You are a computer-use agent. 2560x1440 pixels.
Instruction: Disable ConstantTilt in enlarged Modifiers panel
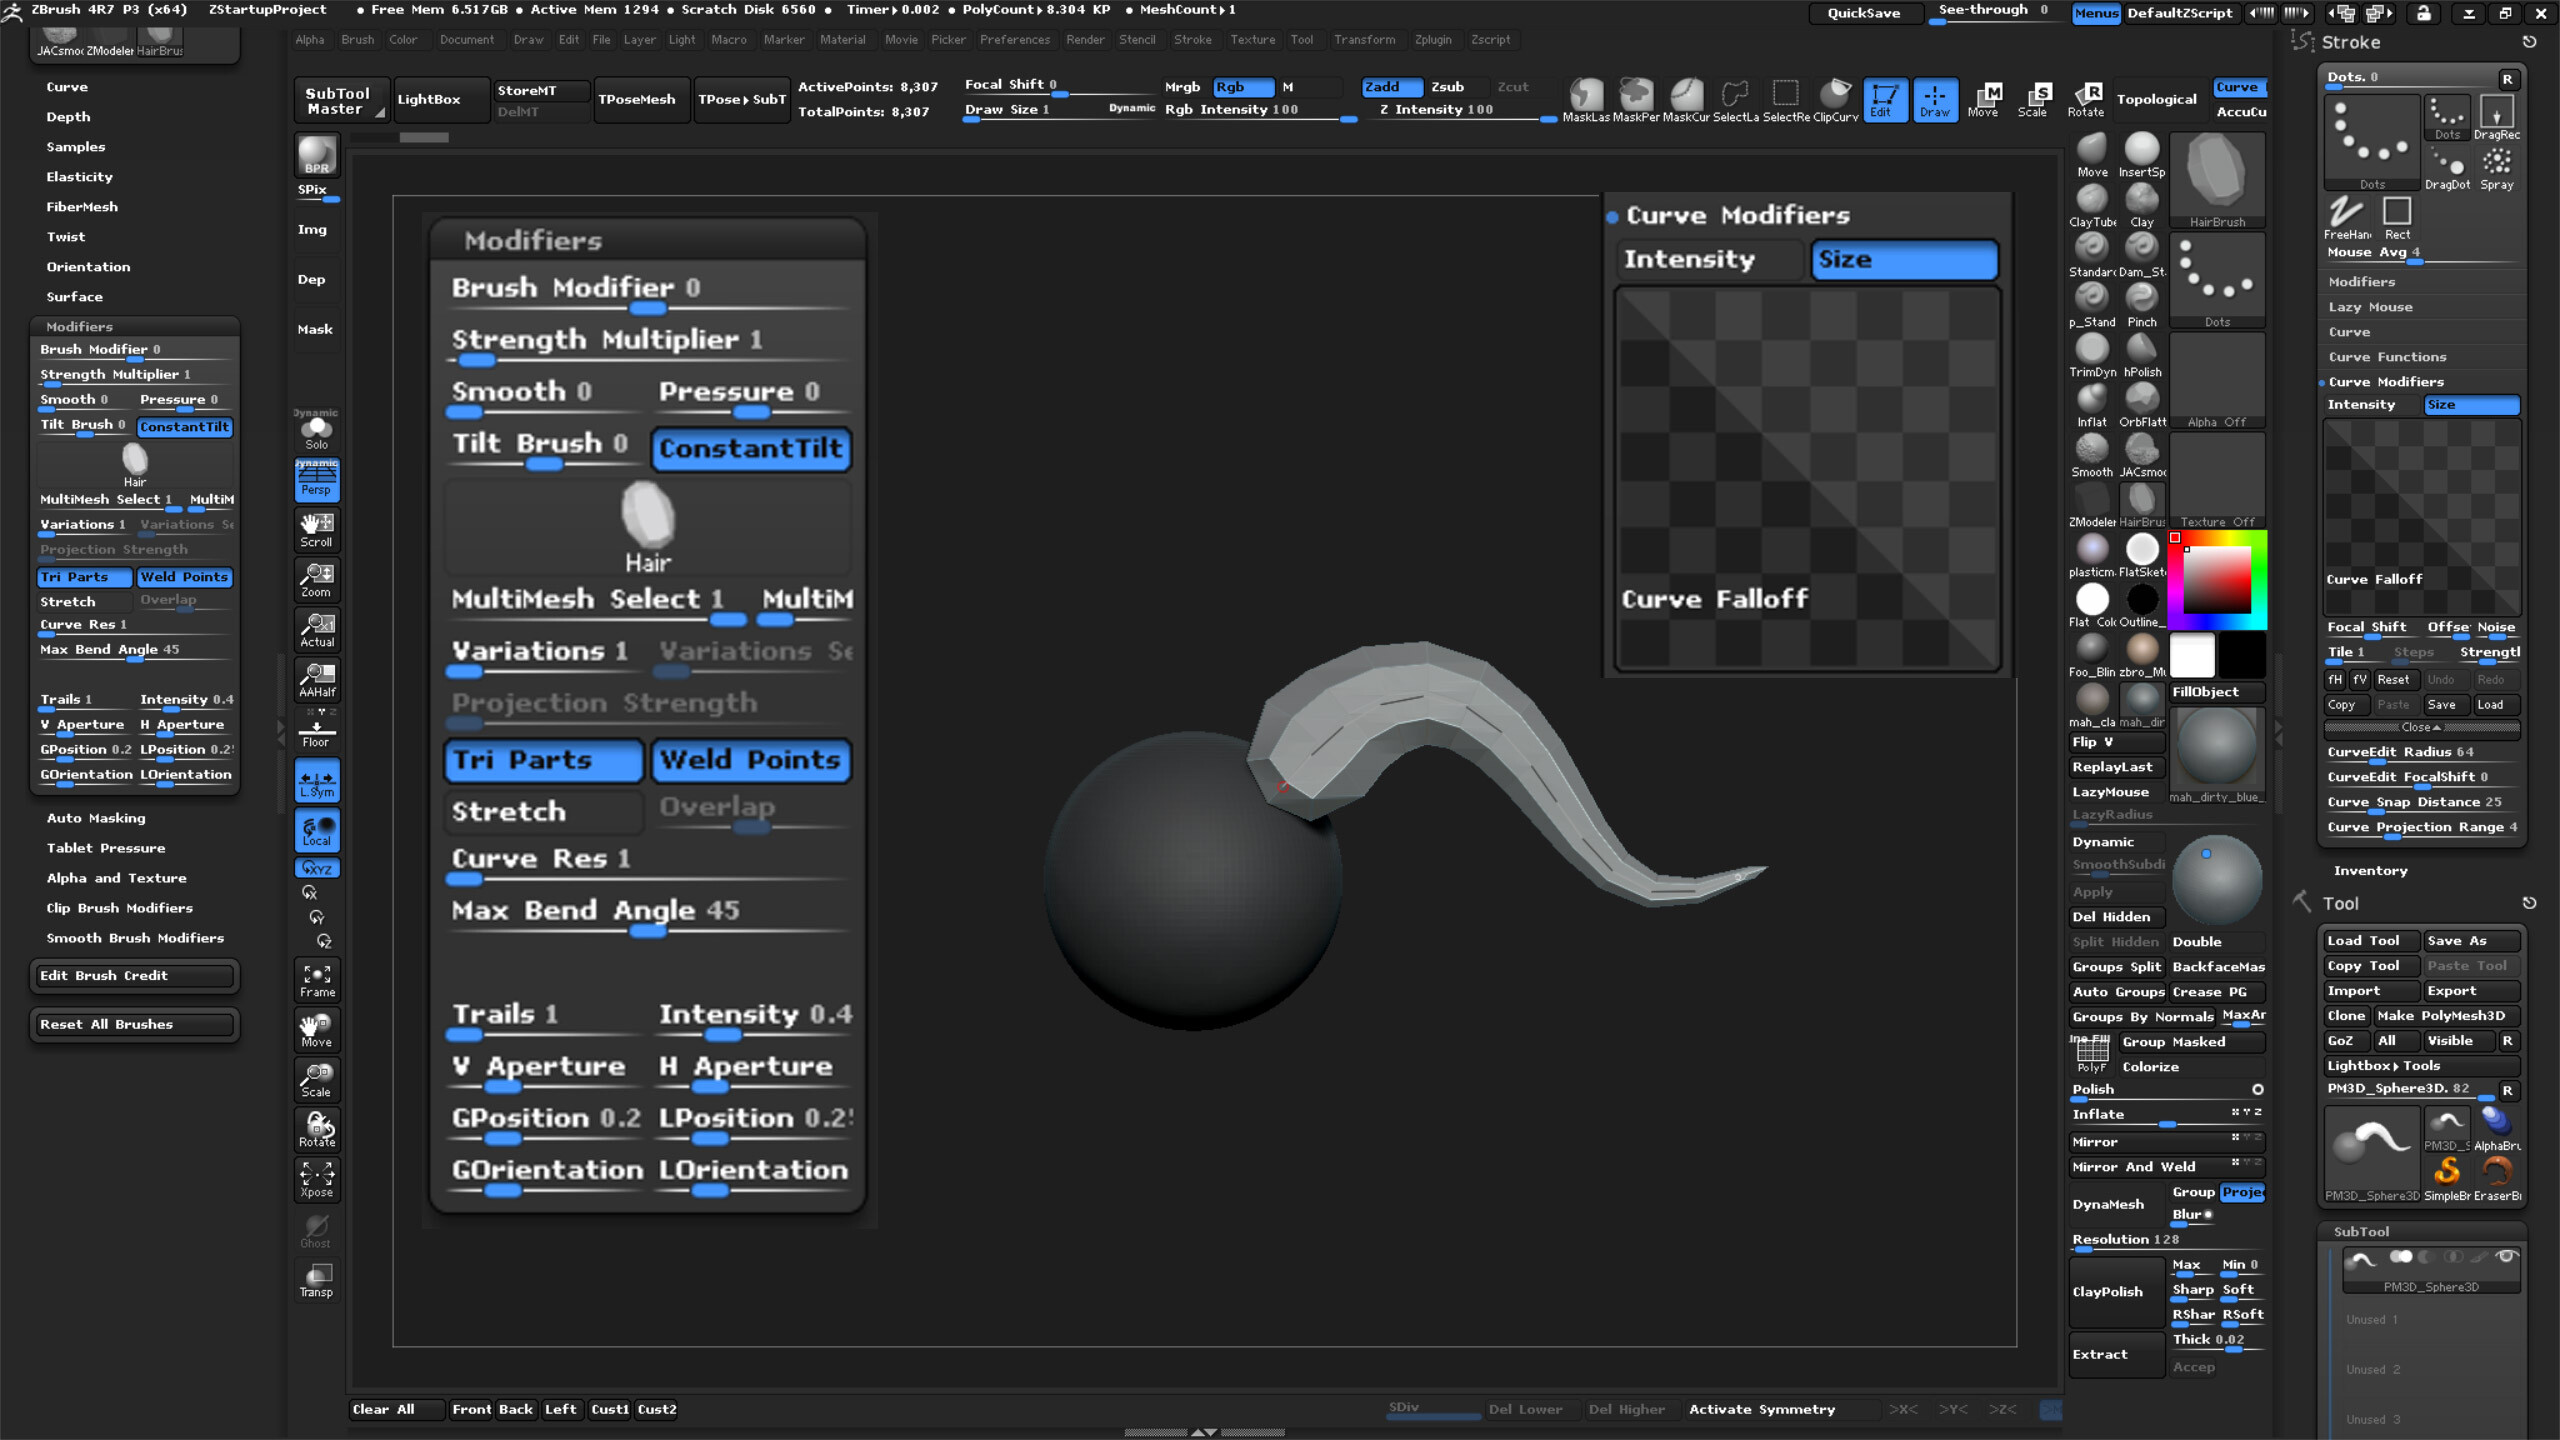(x=751, y=449)
